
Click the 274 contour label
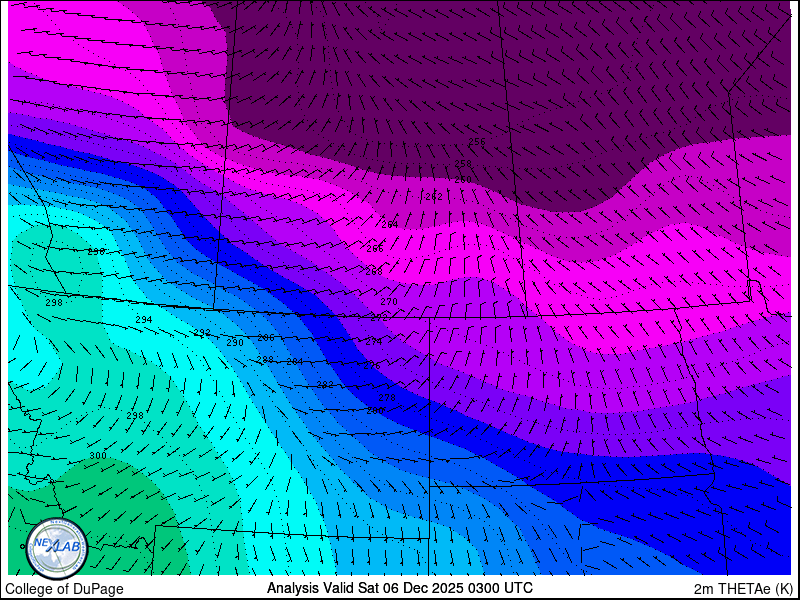pyautogui.click(x=373, y=342)
